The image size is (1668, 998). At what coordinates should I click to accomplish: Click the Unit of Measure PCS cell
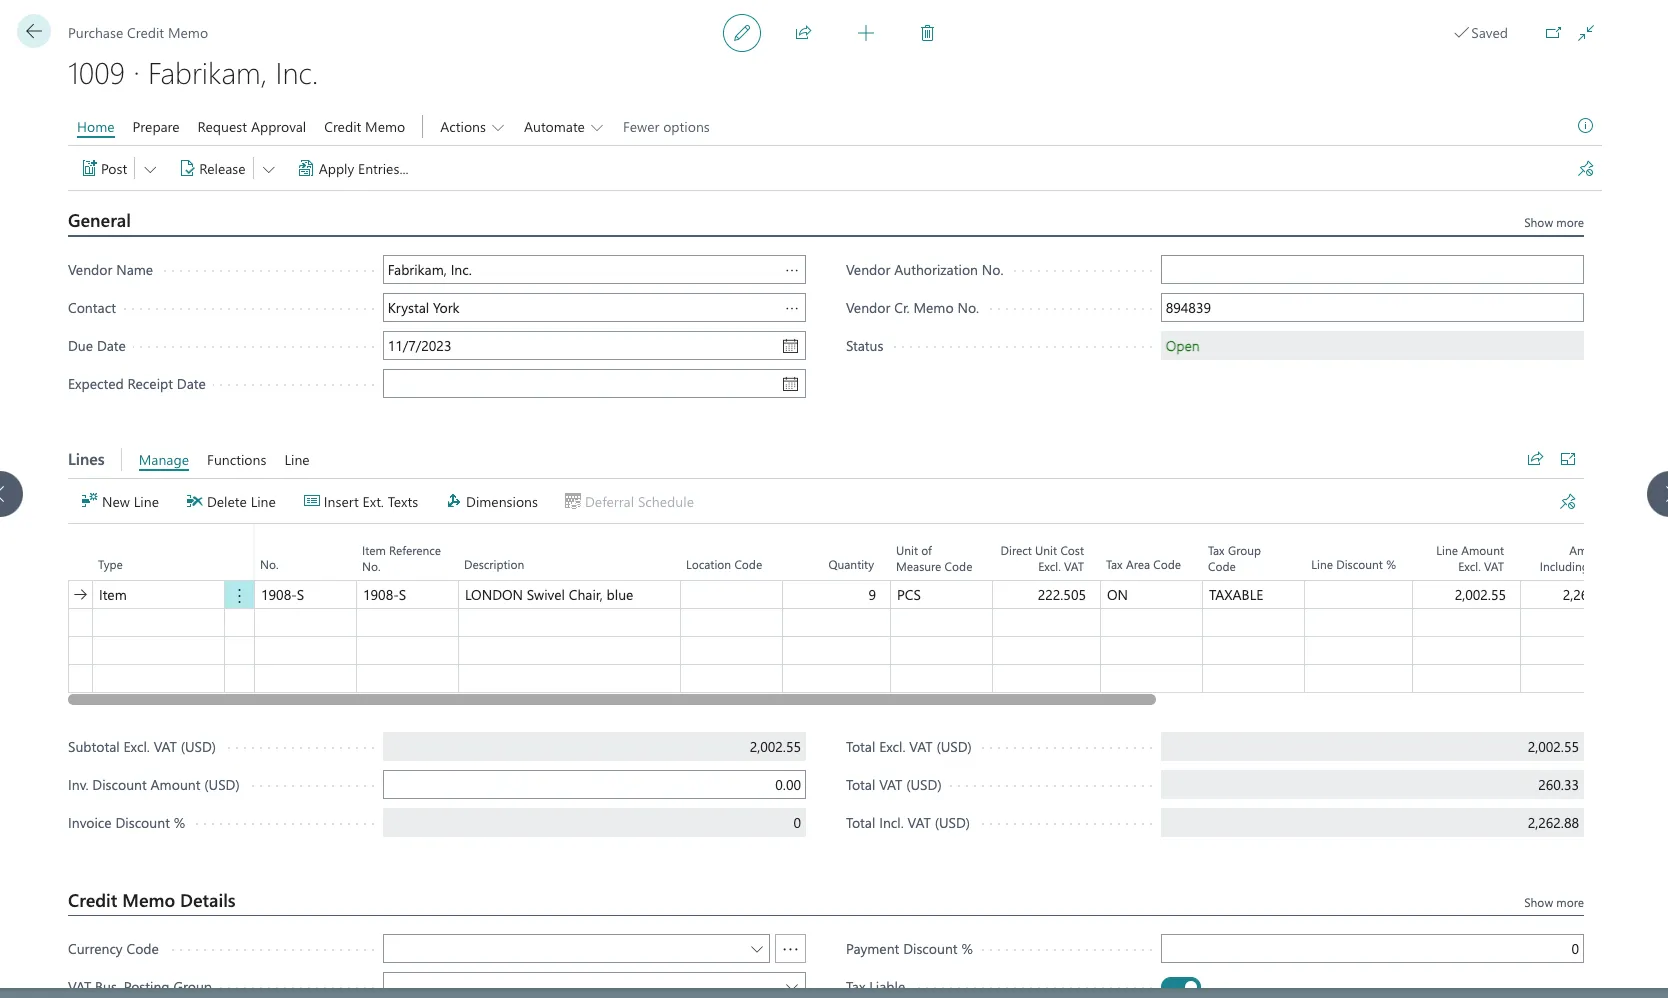pyautogui.click(x=941, y=595)
